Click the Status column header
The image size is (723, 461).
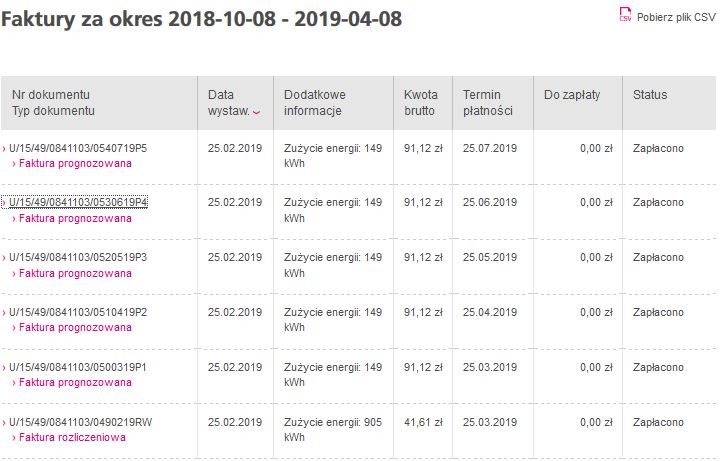[650, 94]
